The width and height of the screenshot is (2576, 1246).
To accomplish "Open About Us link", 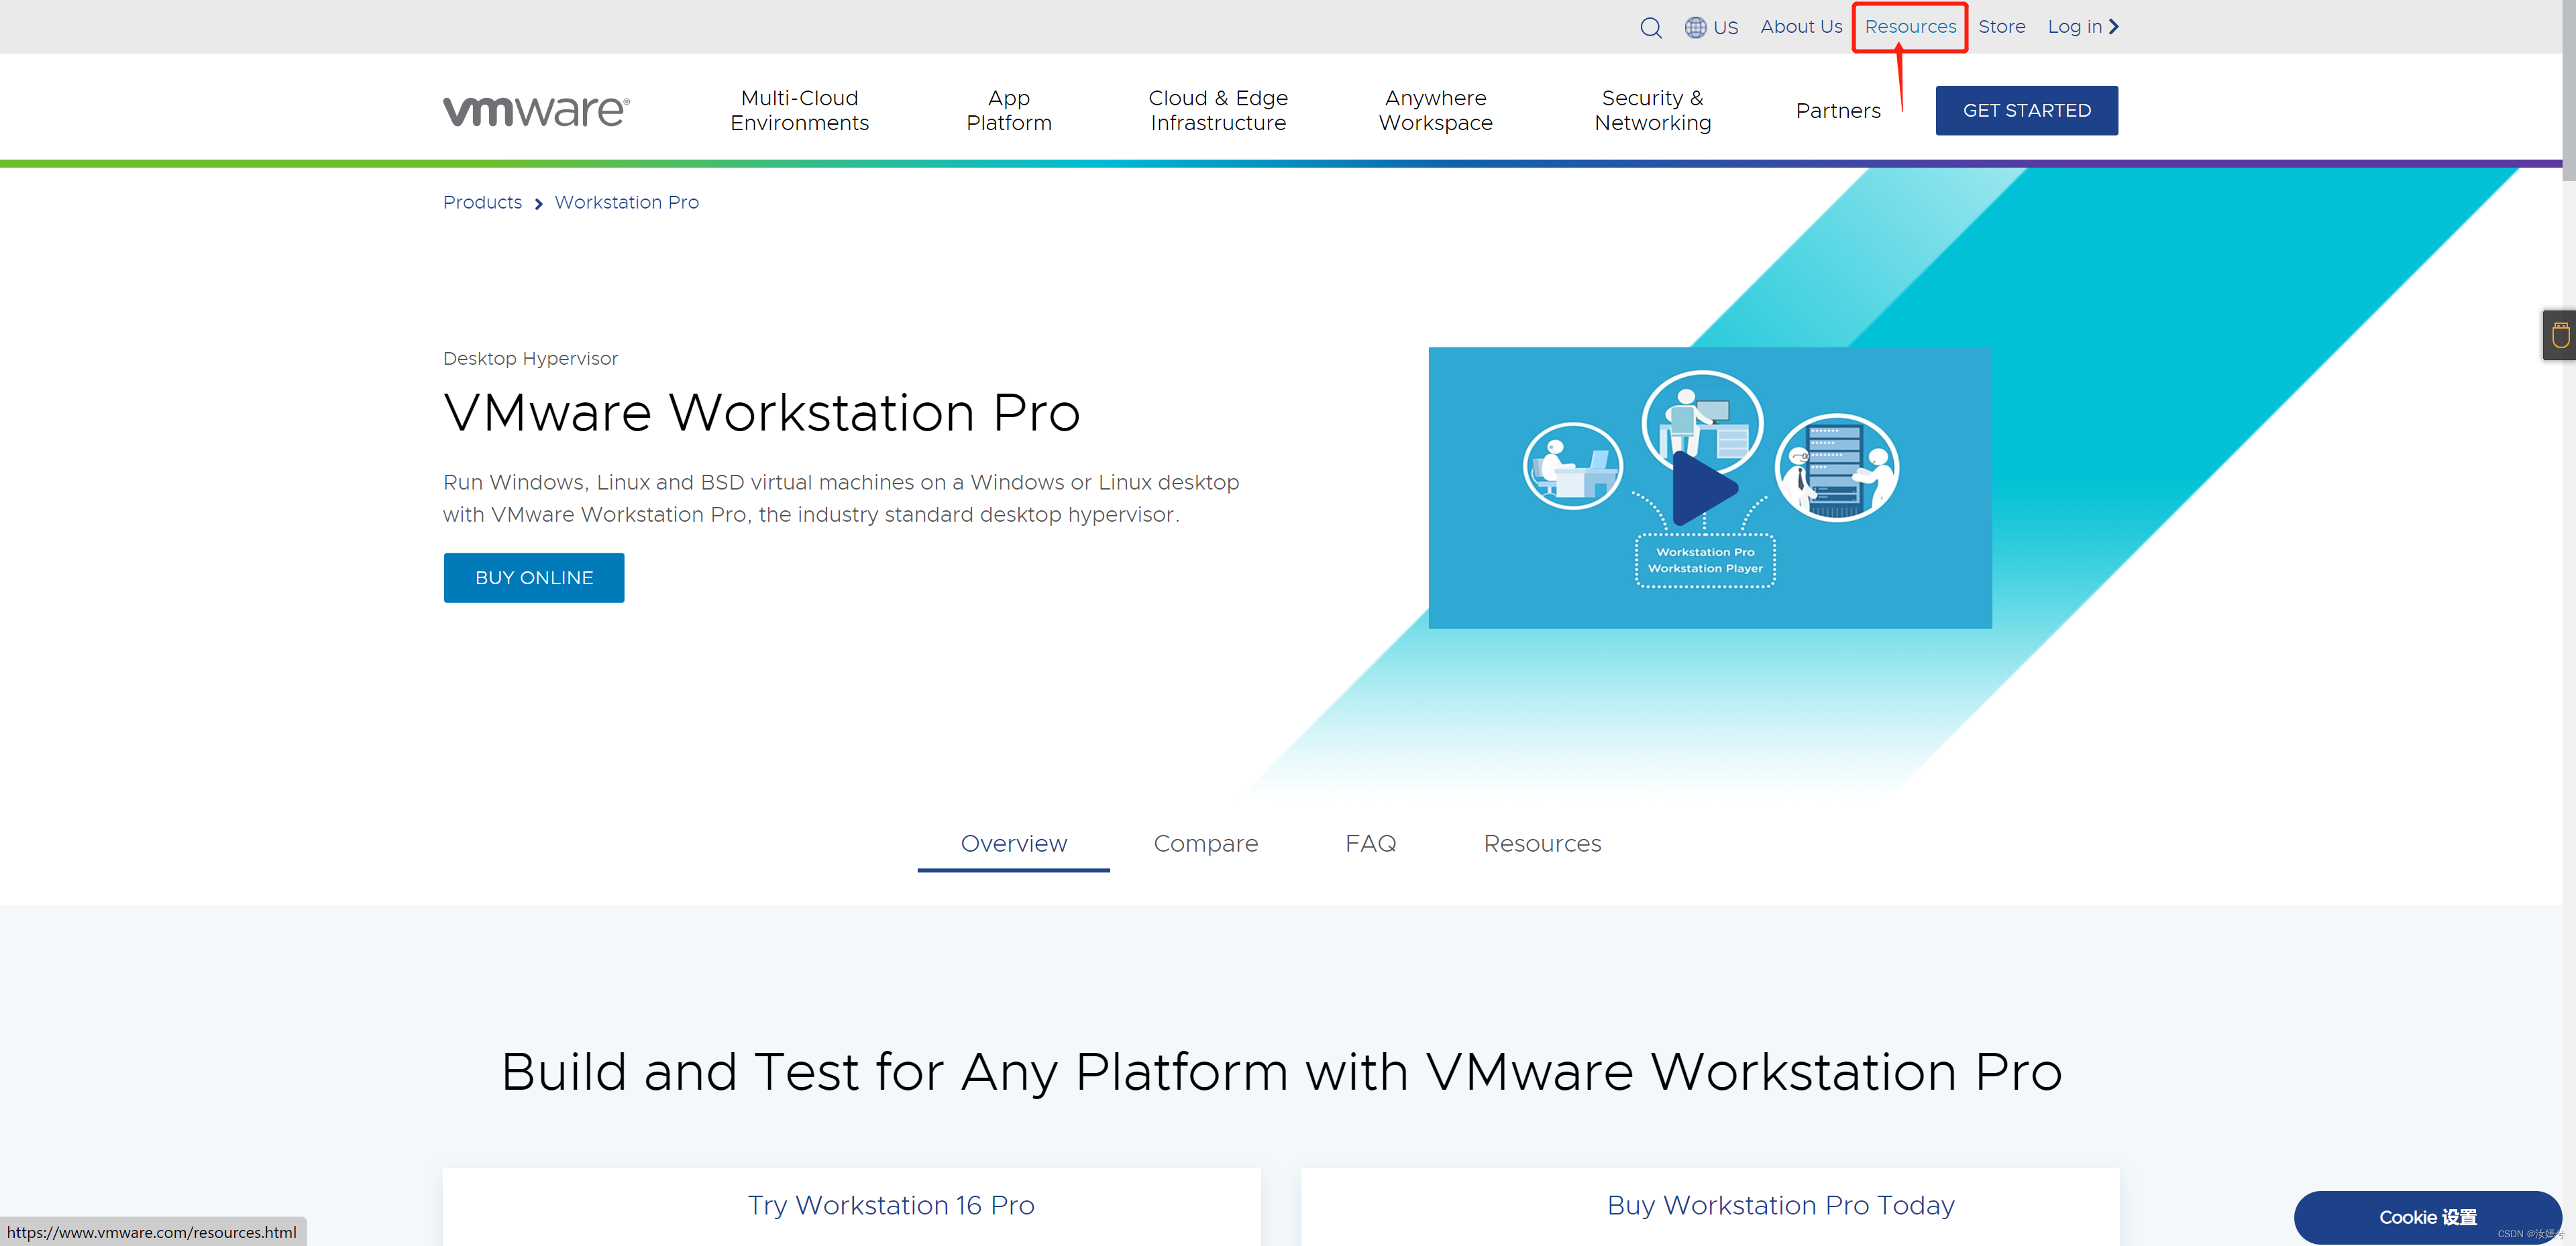I will click(x=1801, y=27).
